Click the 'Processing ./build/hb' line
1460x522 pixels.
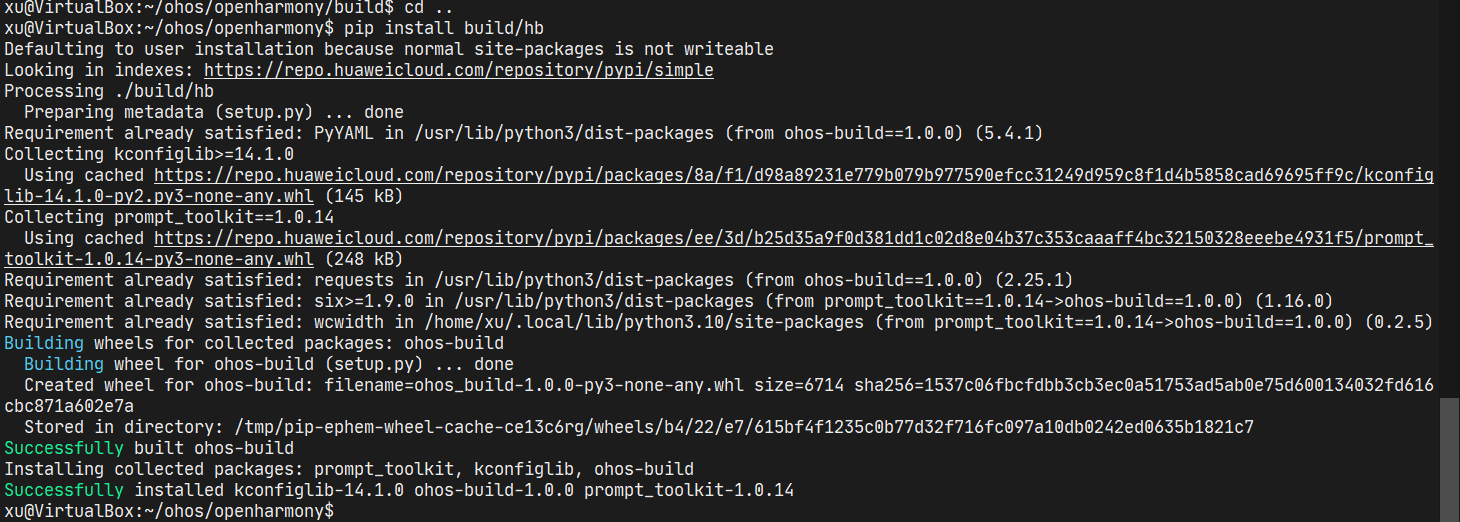[x=108, y=91]
